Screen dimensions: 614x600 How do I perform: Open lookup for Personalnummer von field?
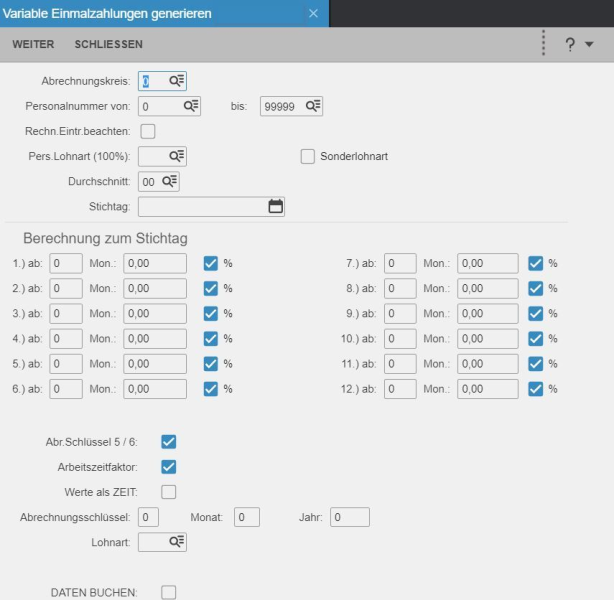(191, 106)
